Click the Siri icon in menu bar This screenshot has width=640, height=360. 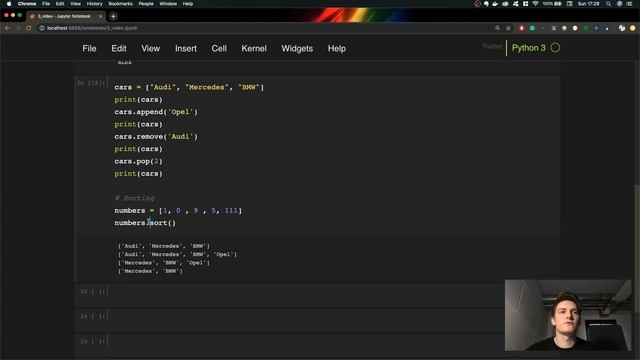click(x=619, y=4)
